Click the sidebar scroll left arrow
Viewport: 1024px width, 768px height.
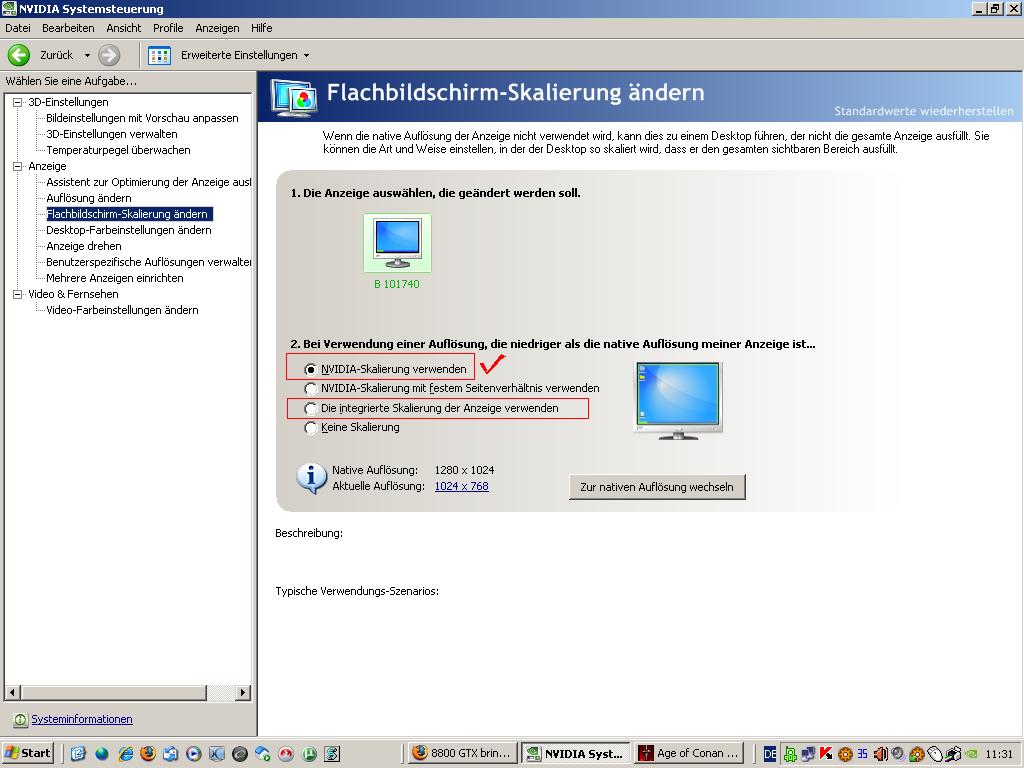point(12,692)
